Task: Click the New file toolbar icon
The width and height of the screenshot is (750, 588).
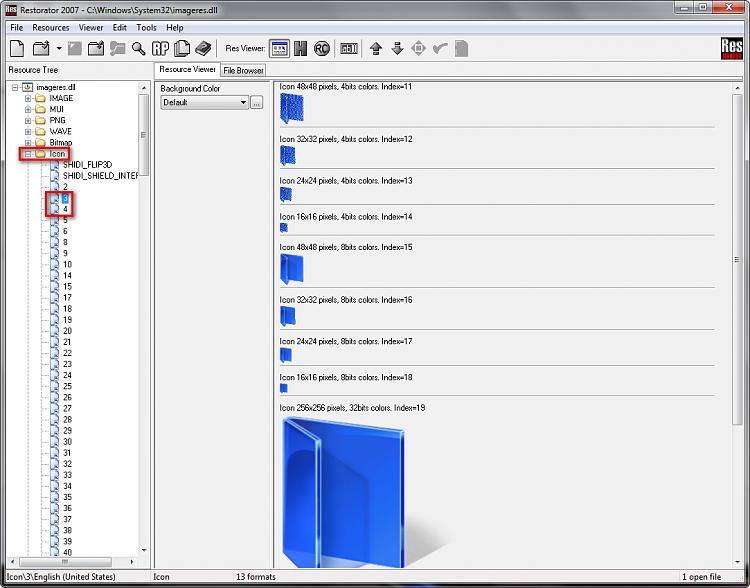Action: tap(17, 48)
